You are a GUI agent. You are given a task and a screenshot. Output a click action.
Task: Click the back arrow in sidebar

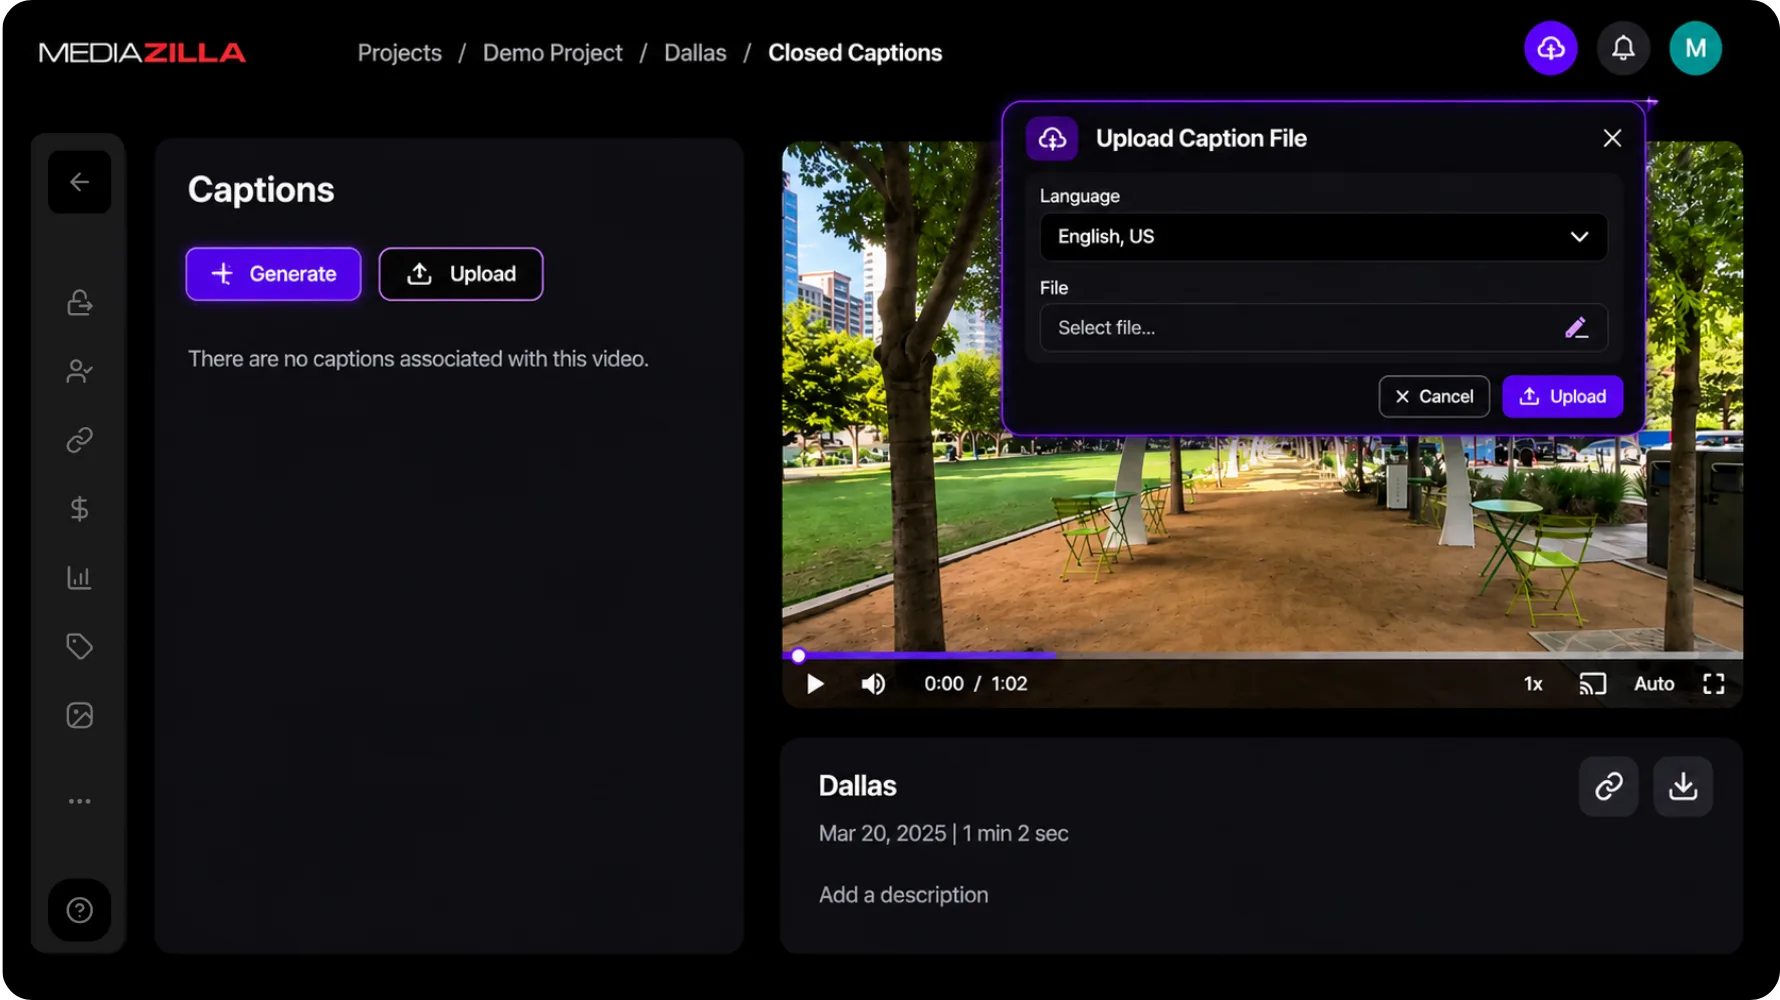click(80, 182)
